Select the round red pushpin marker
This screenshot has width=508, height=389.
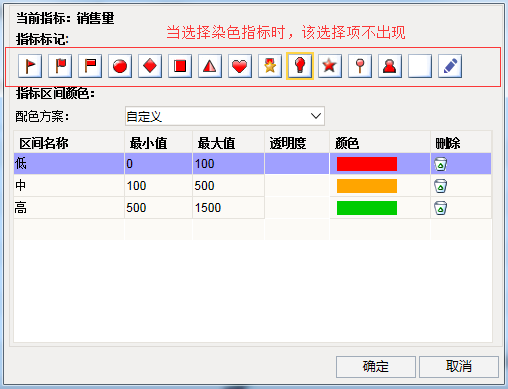click(360, 66)
